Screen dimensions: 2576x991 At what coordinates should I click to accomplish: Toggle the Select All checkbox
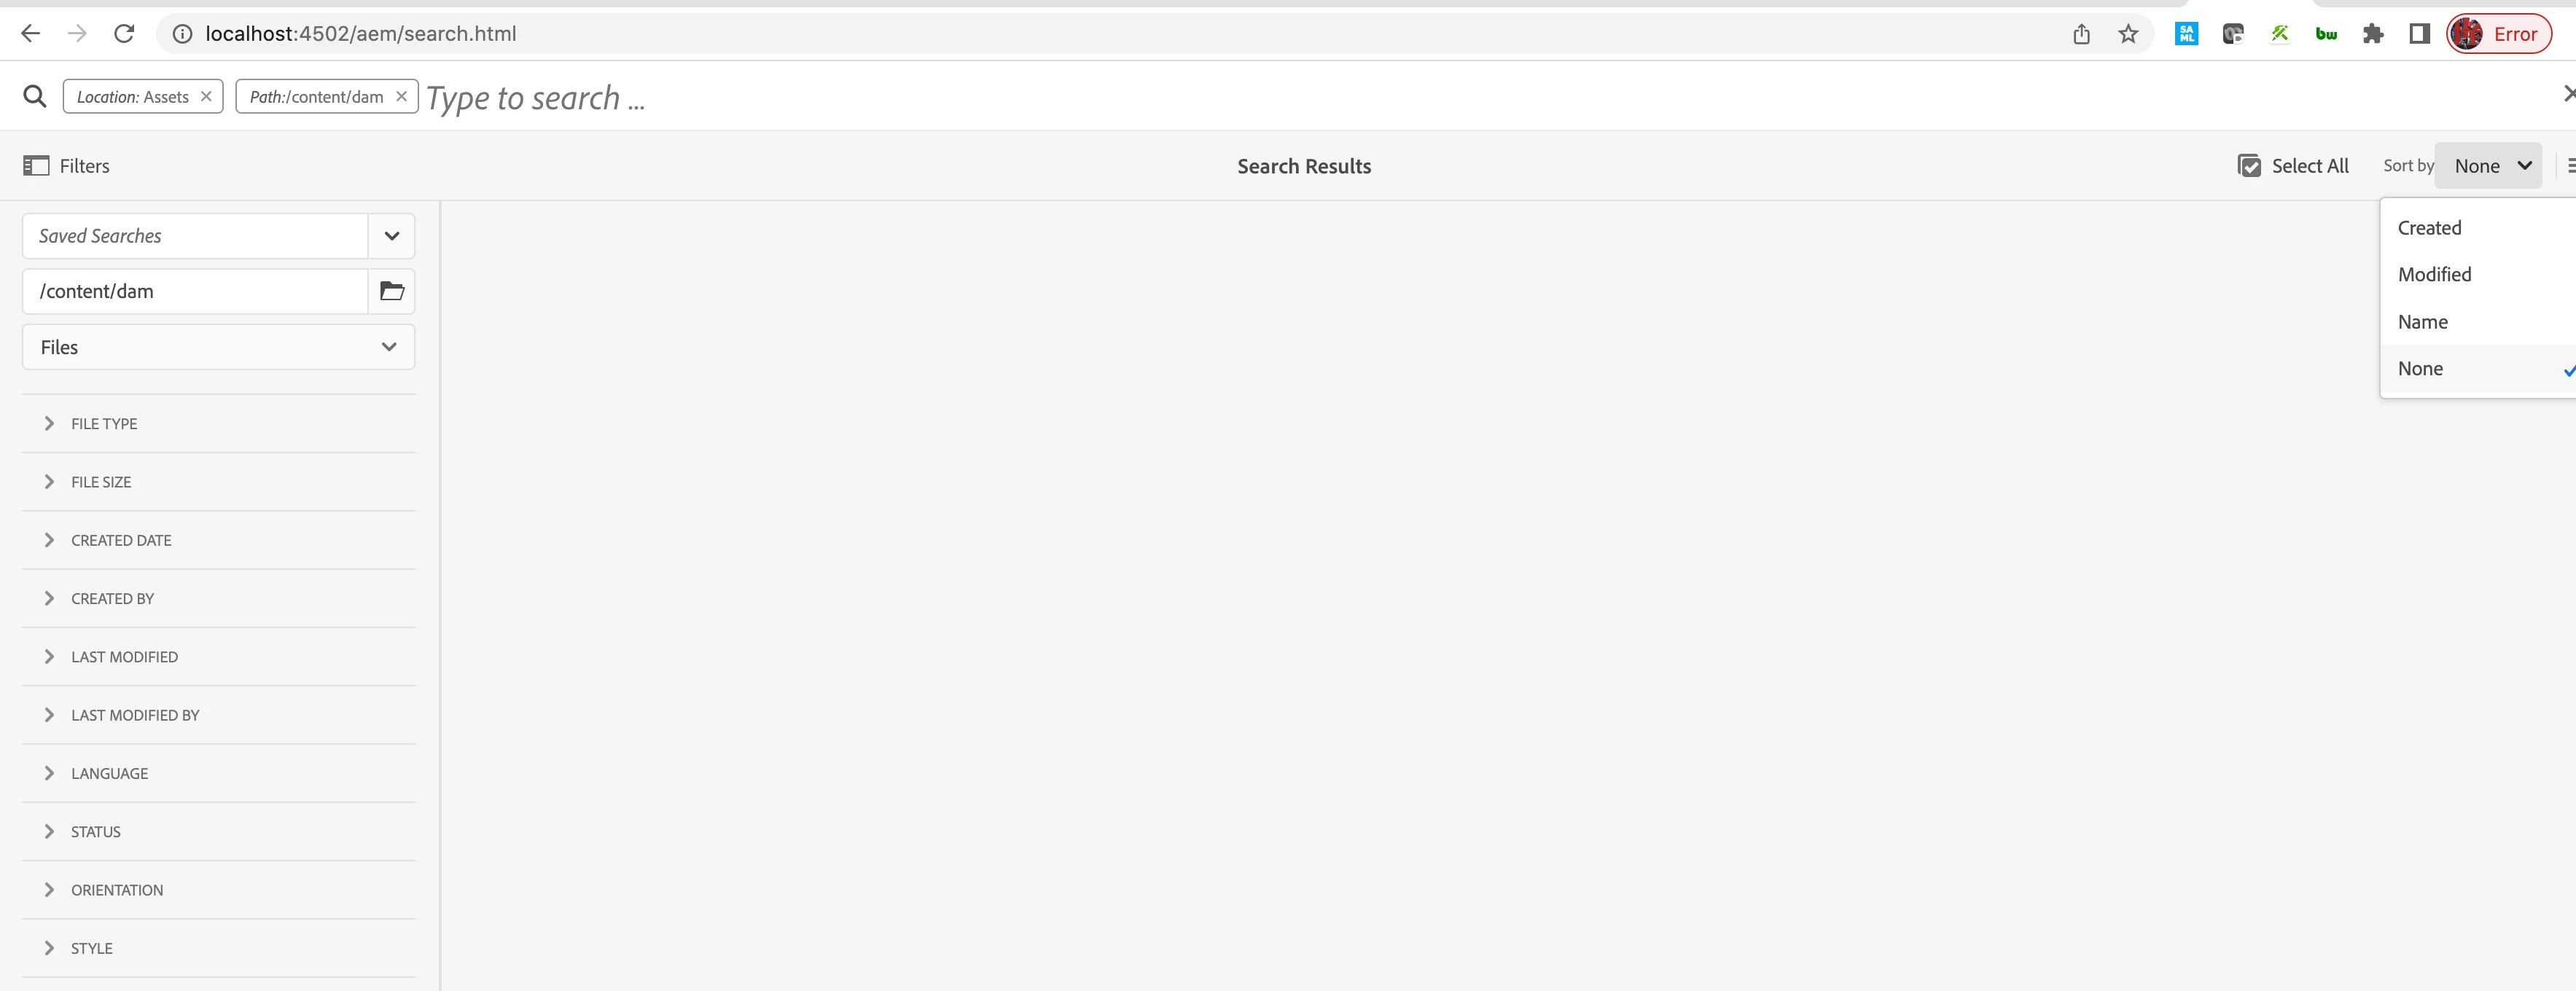coord(2249,166)
